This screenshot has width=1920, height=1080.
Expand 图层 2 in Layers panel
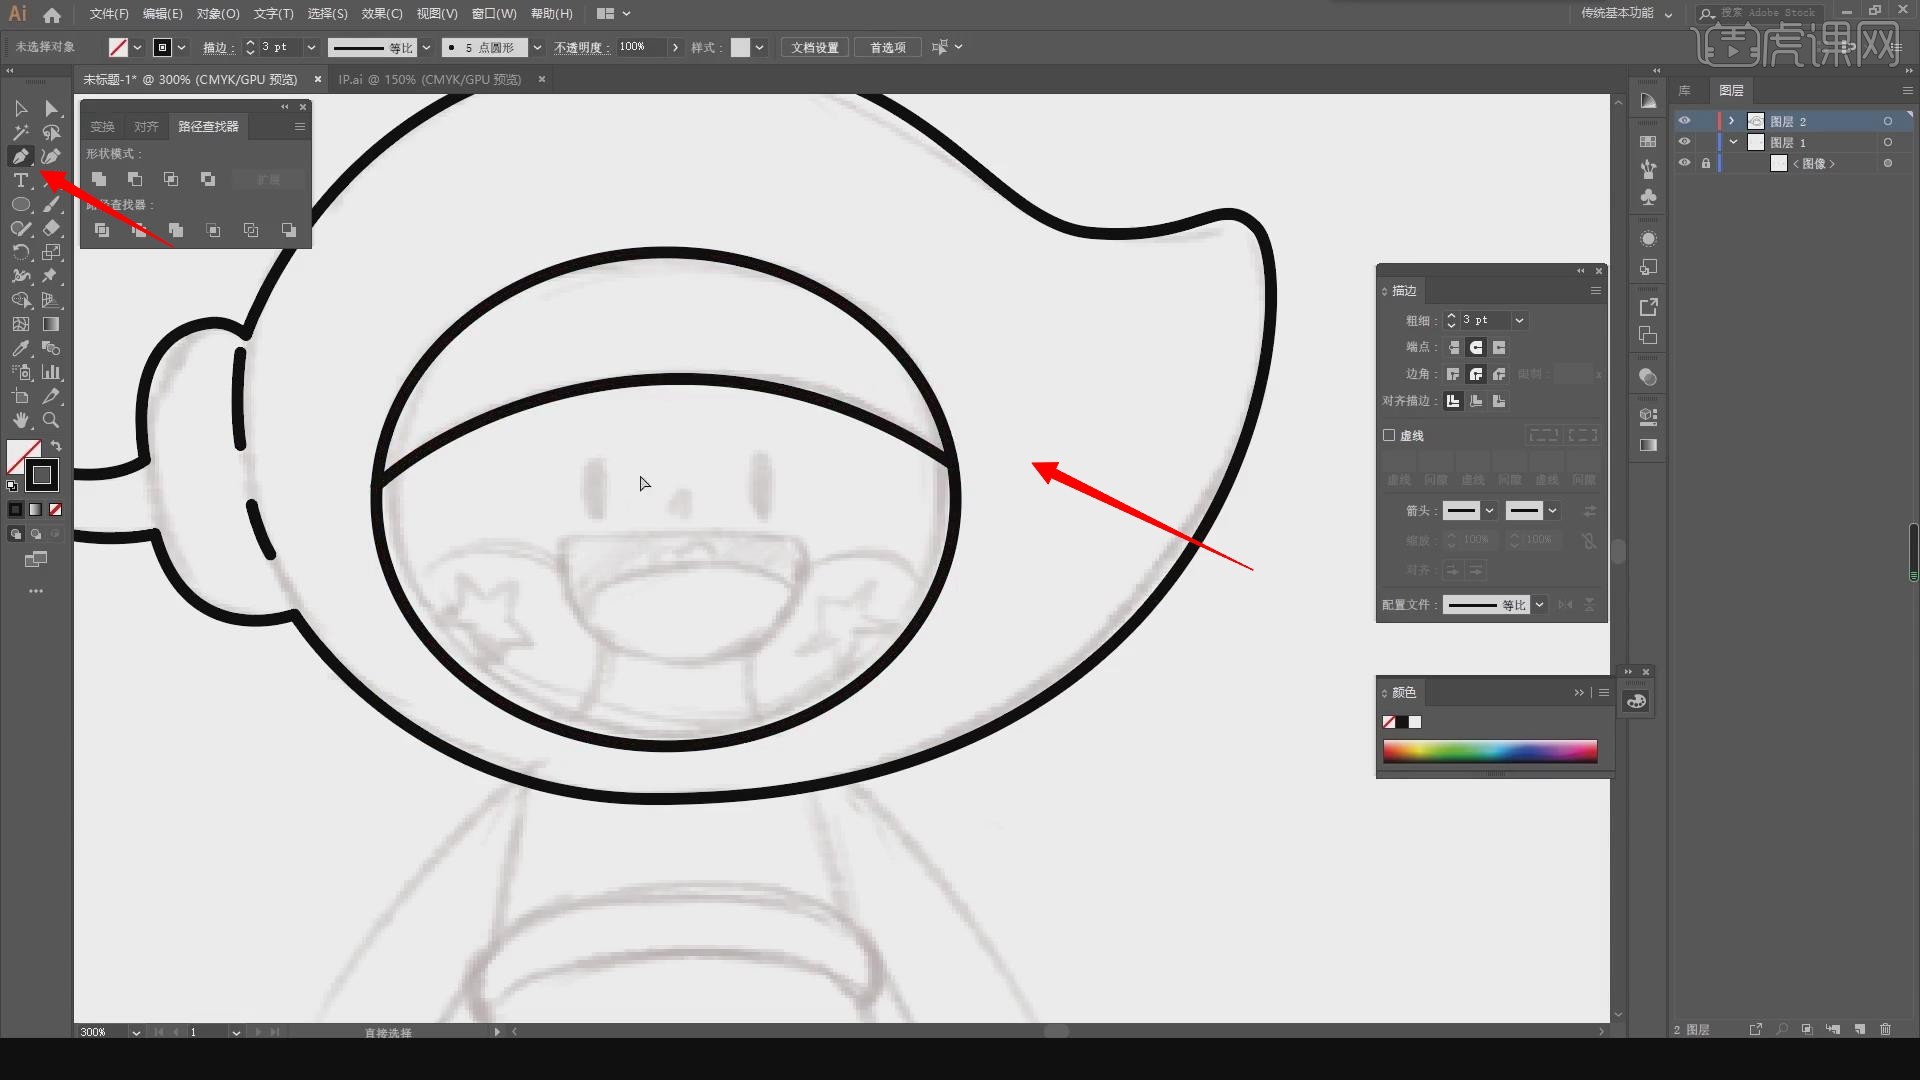1732,121
